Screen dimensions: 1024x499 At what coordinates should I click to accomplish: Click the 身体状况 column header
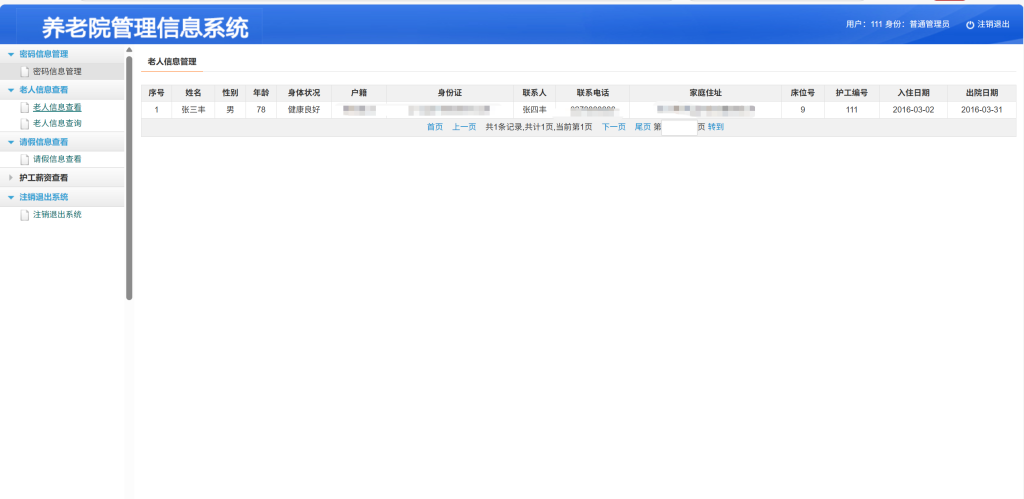coord(304,93)
